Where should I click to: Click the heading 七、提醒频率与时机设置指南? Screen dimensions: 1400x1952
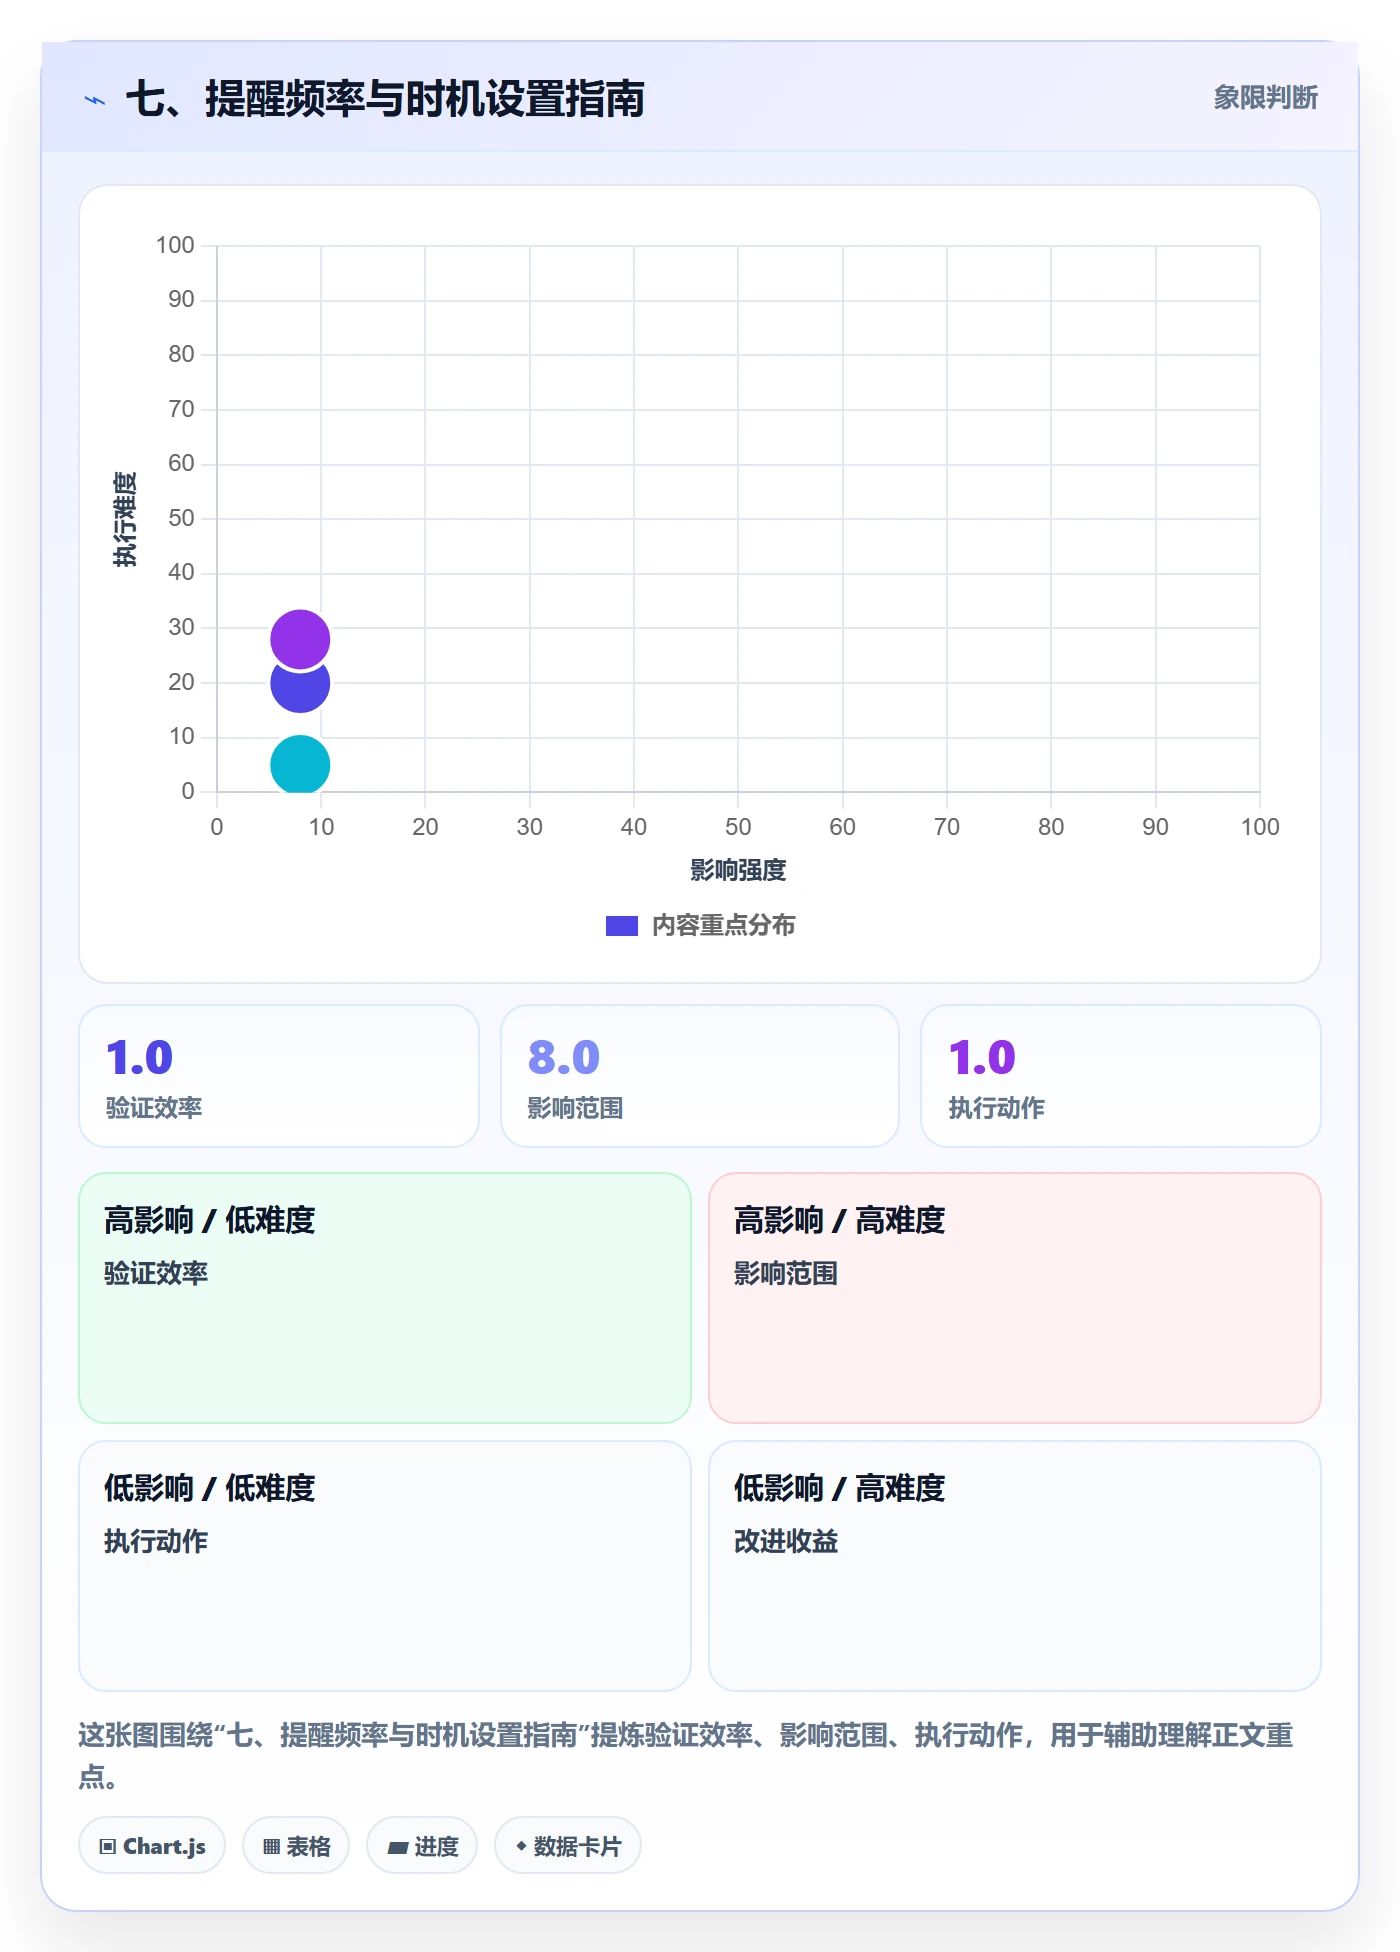coord(385,99)
